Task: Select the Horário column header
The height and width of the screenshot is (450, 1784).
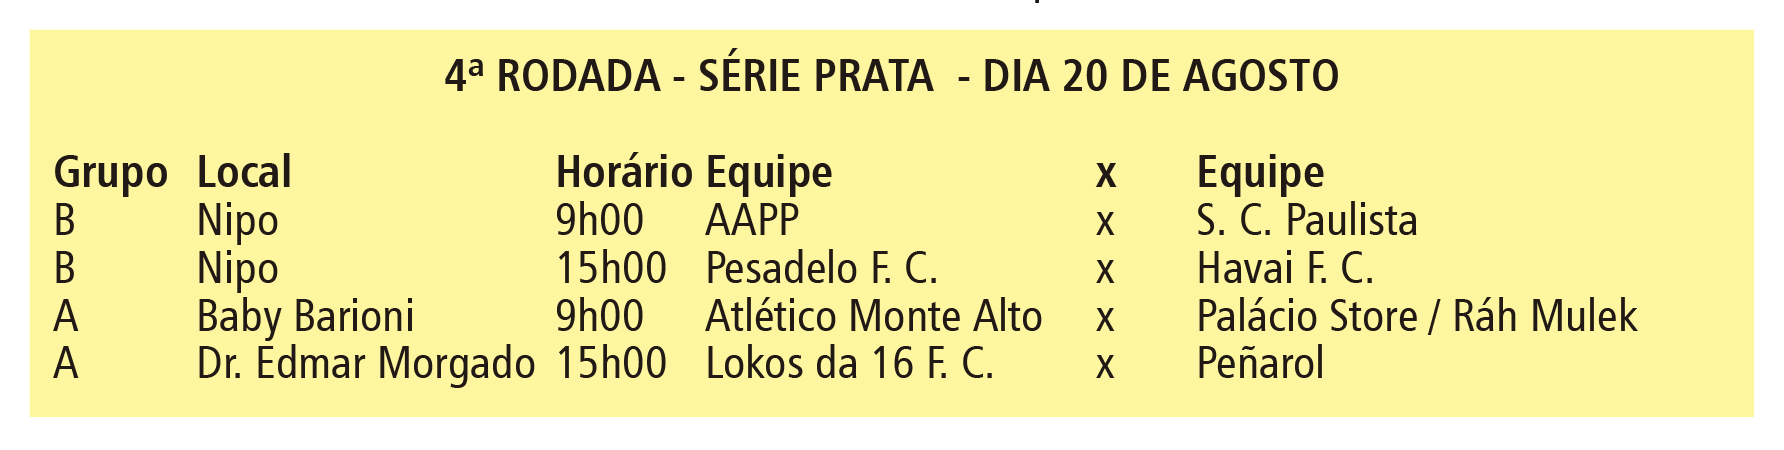Action: click(x=623, y=173)
